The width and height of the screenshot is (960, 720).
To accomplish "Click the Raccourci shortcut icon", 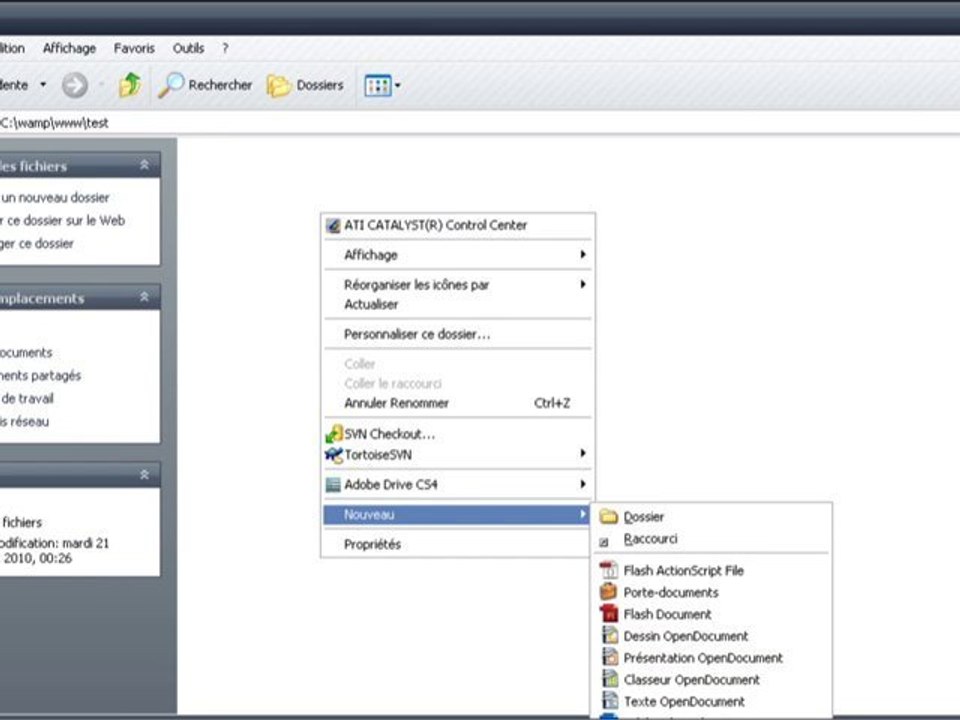I will (604, 542).
